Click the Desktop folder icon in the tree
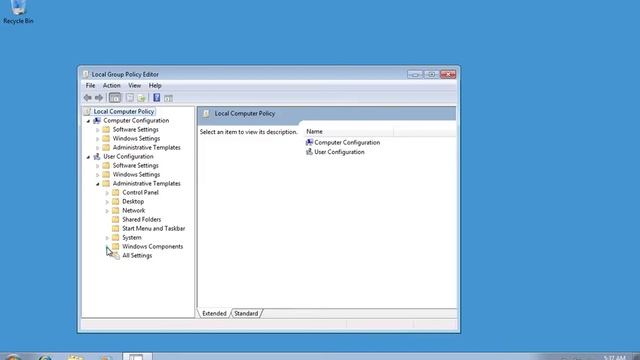The height and width of the screenshot is (360, 640). click(116, 202)
